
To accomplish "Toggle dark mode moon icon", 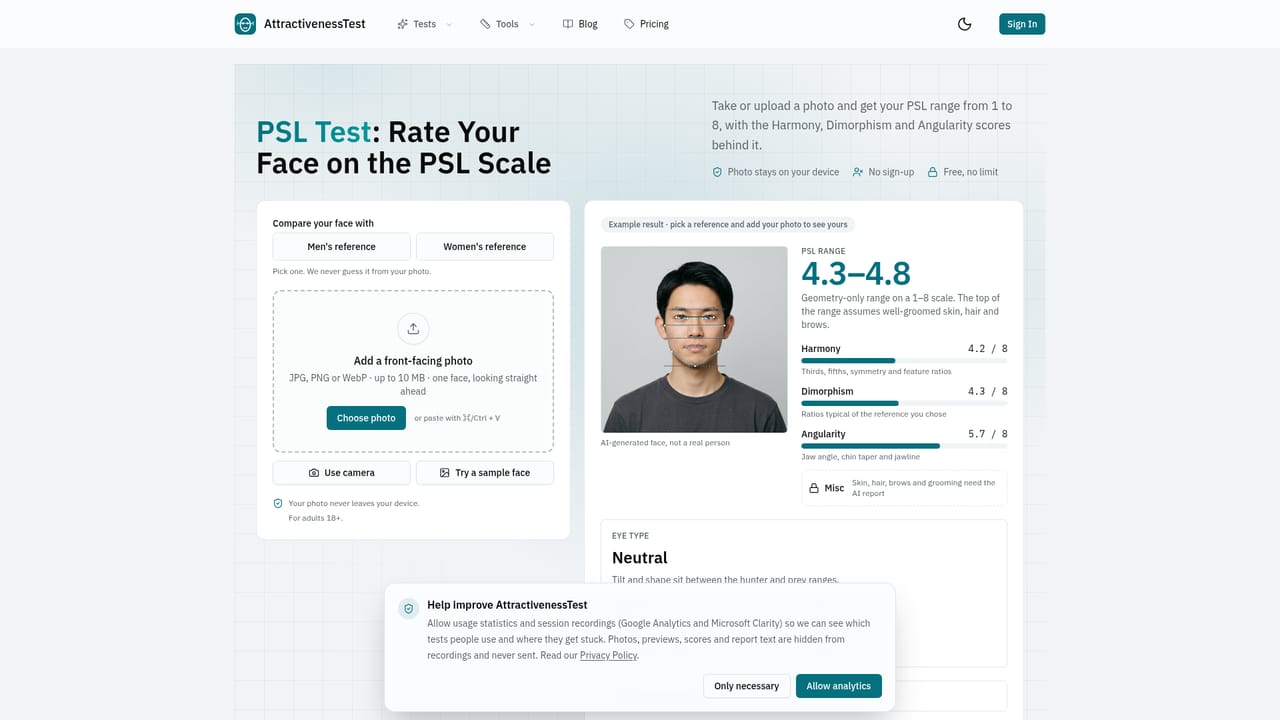I will click(x=964, y=24).
